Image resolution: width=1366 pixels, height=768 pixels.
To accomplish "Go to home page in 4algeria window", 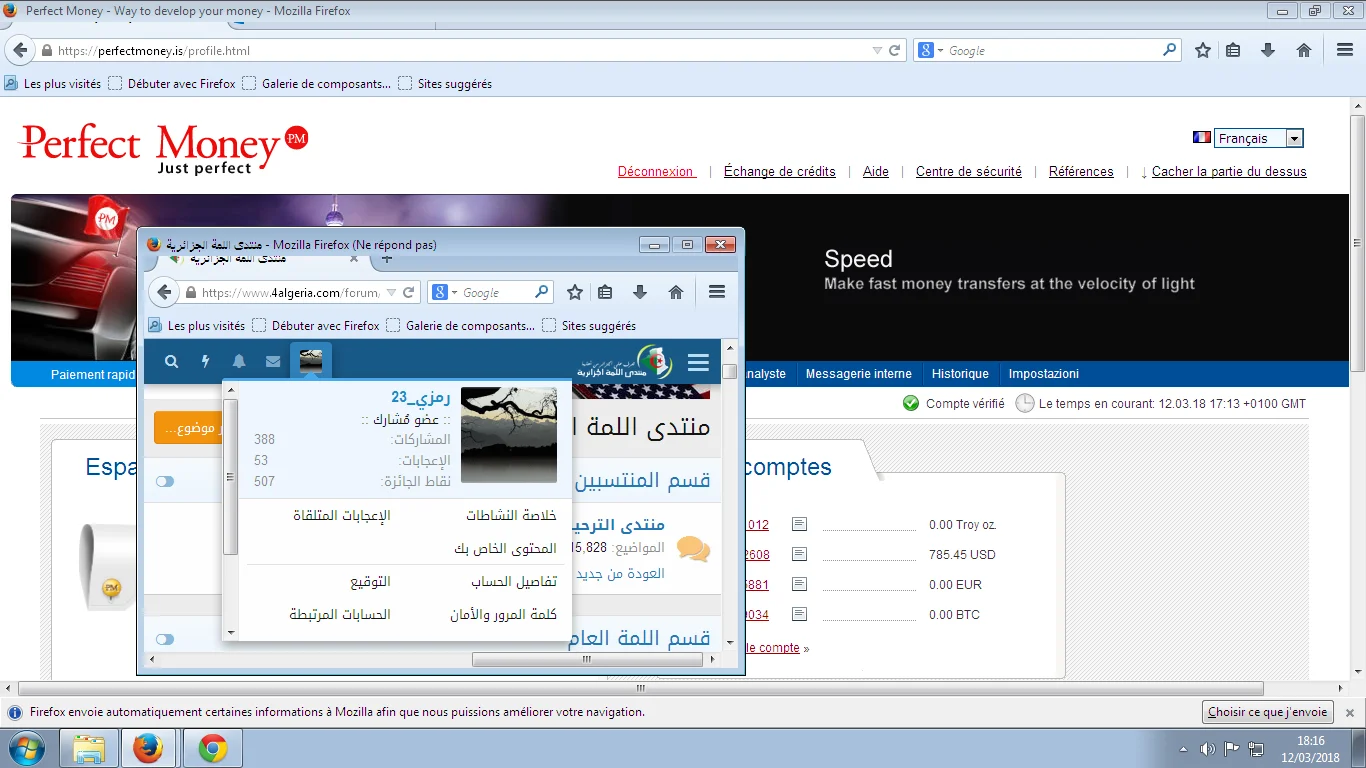I will coord(676,292).
